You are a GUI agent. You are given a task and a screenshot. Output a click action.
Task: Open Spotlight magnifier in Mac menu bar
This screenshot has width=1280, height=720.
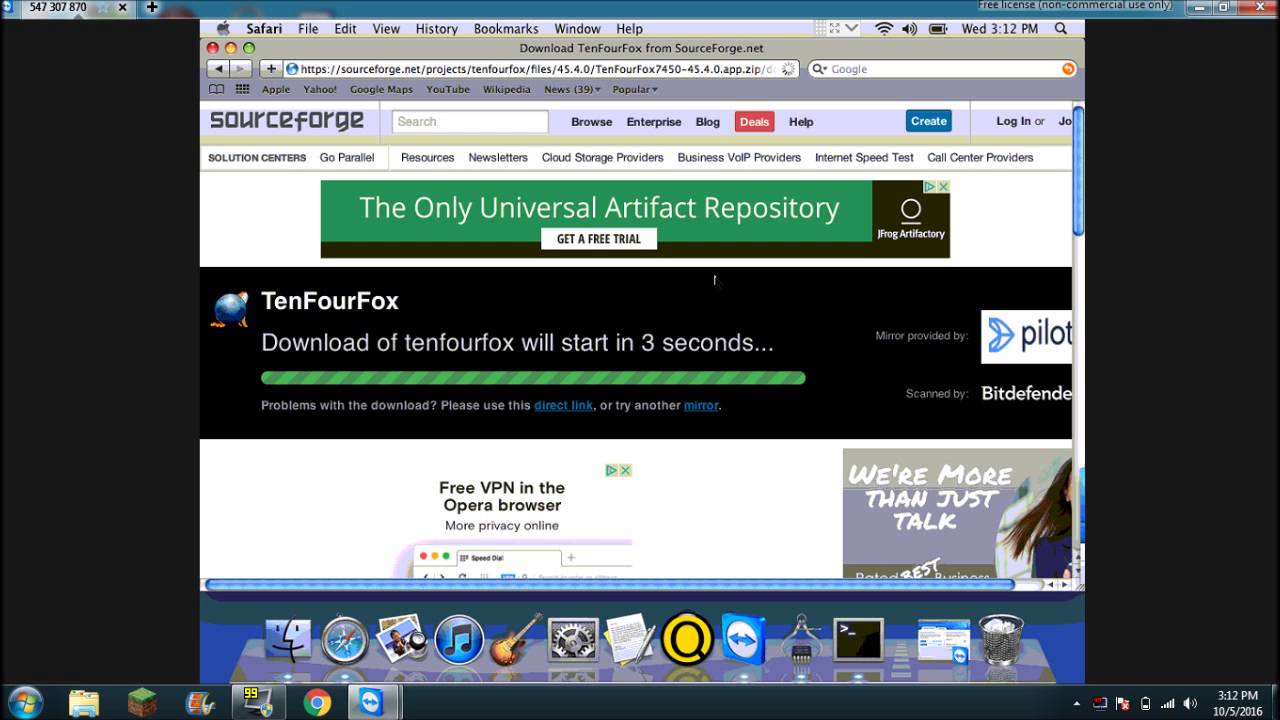coord(1061,29)
